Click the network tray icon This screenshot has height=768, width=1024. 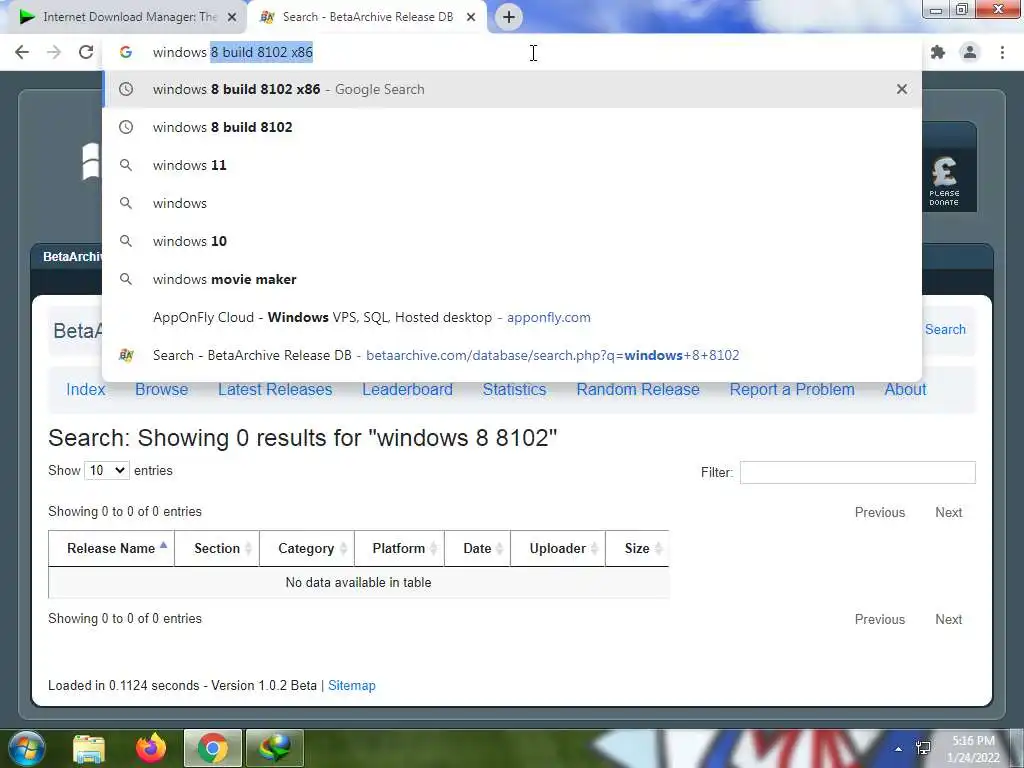923,748
